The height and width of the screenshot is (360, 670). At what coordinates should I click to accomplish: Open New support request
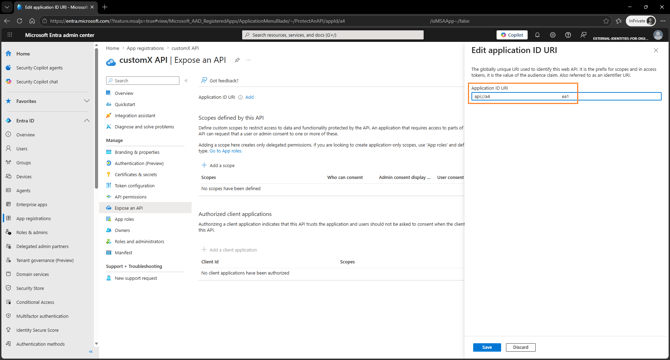[x=136, y=278]
